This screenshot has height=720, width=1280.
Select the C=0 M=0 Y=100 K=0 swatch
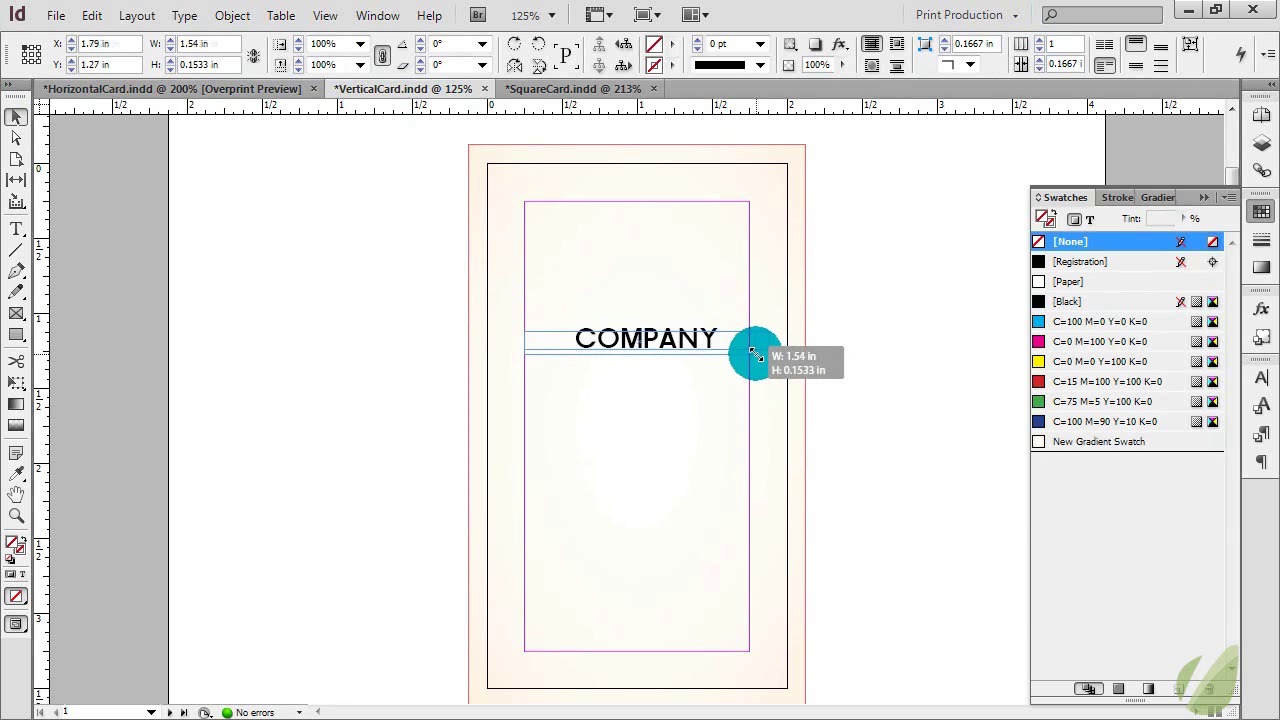click(1127, 362)
